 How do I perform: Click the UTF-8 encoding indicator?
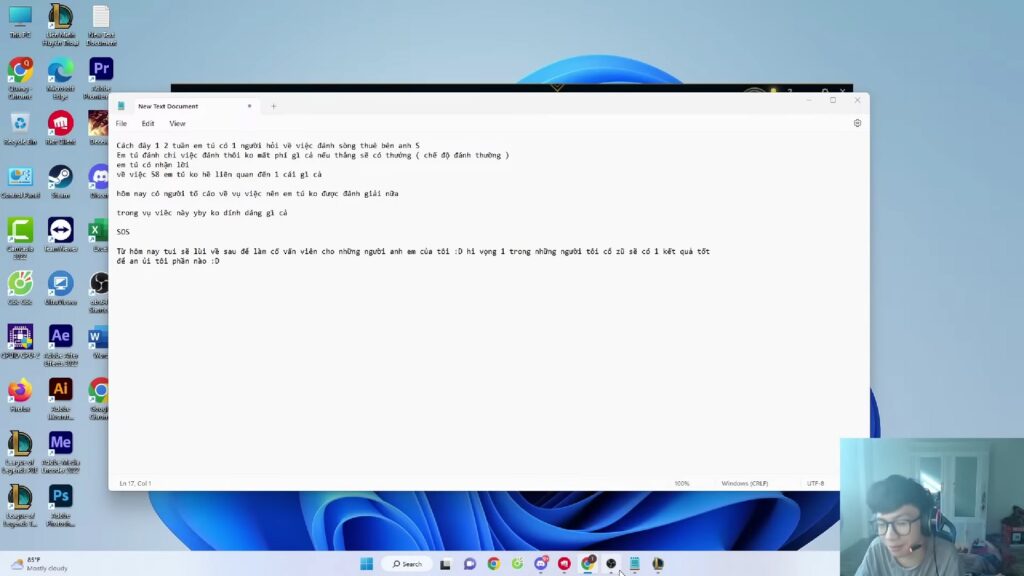click(815, 483)
